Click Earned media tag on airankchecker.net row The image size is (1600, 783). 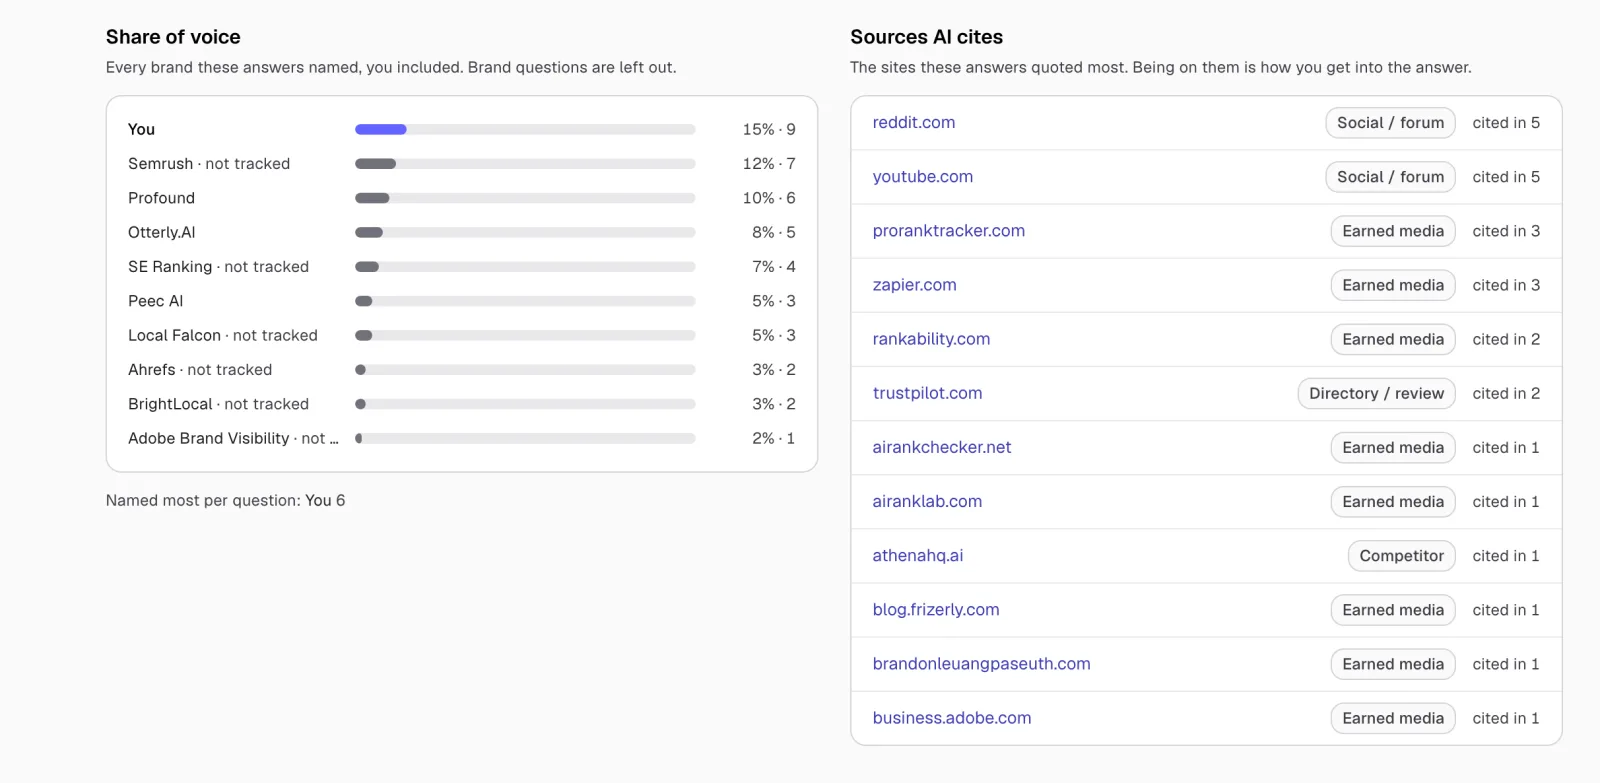coord(1393,447)
